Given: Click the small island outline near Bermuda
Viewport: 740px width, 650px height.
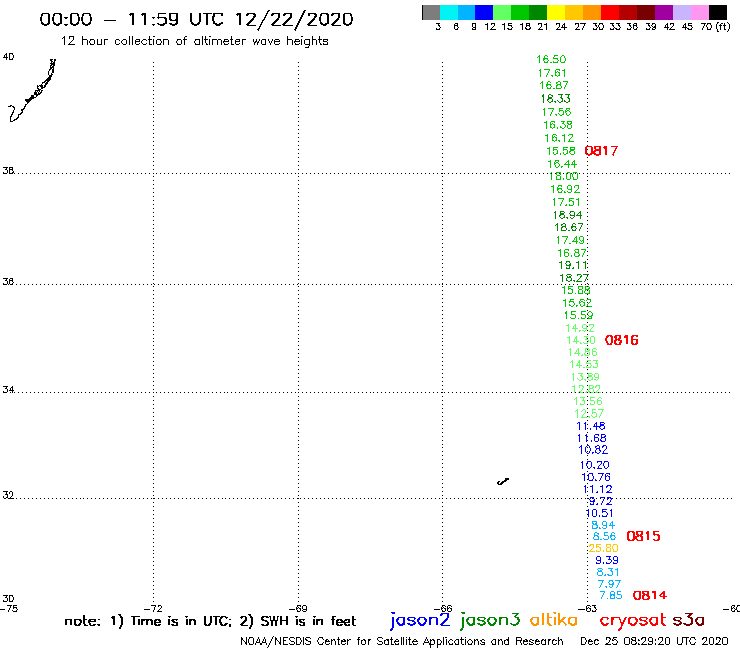Looking at the screenshot, I should (503, 481).
